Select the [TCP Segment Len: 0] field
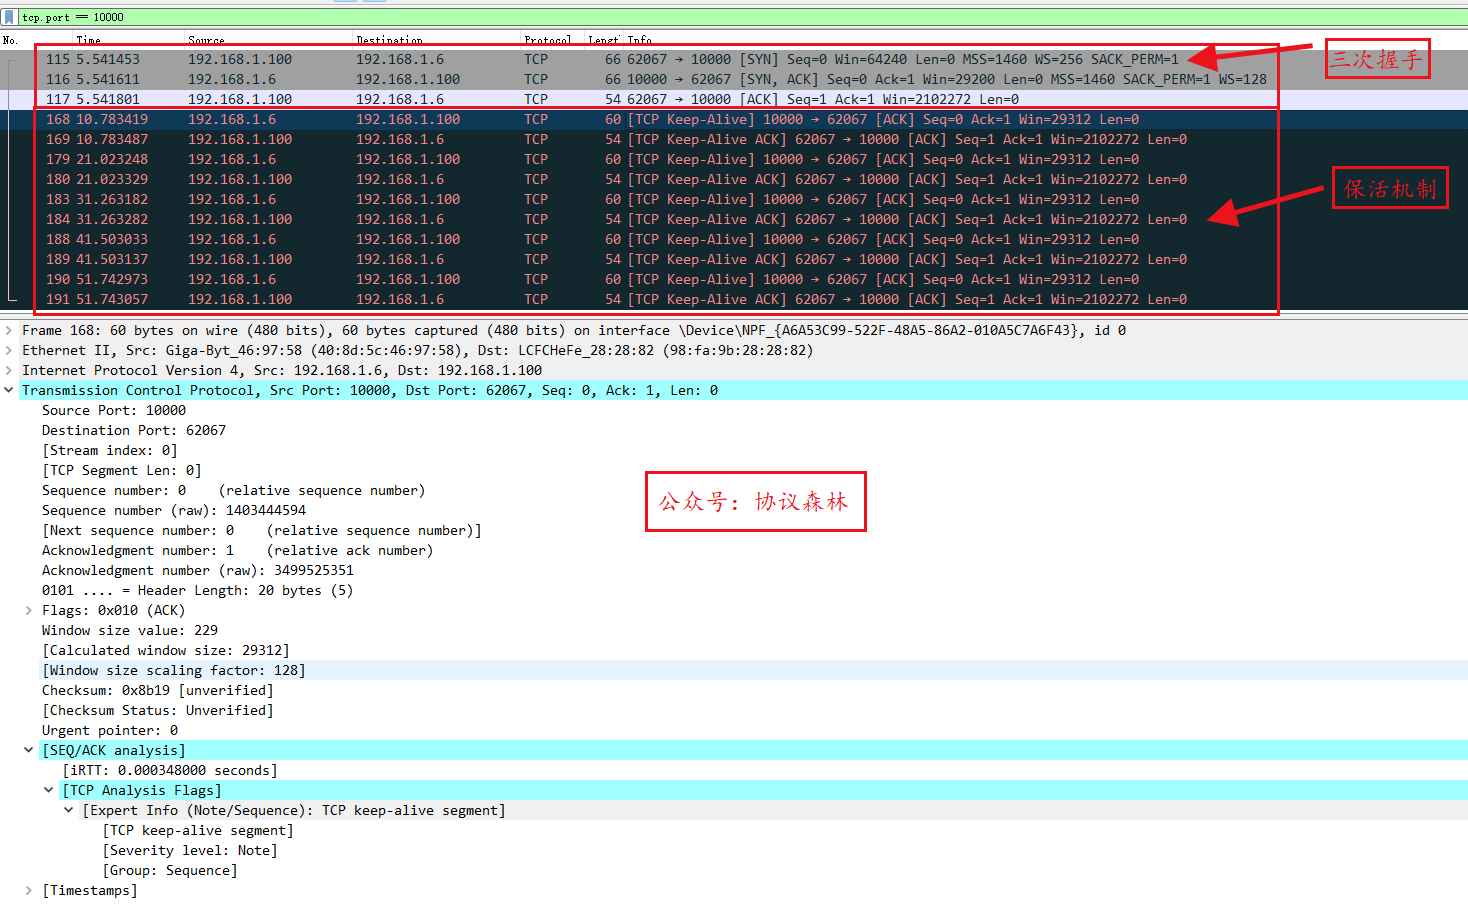 point(122,470)
